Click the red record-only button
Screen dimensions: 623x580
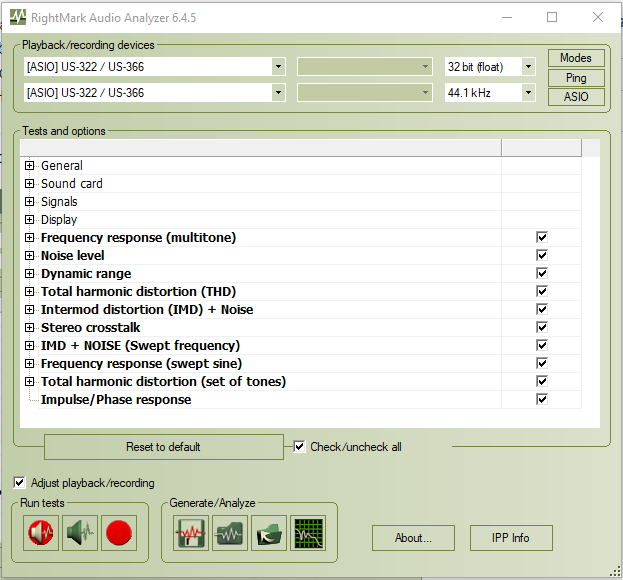coord(119,533)
